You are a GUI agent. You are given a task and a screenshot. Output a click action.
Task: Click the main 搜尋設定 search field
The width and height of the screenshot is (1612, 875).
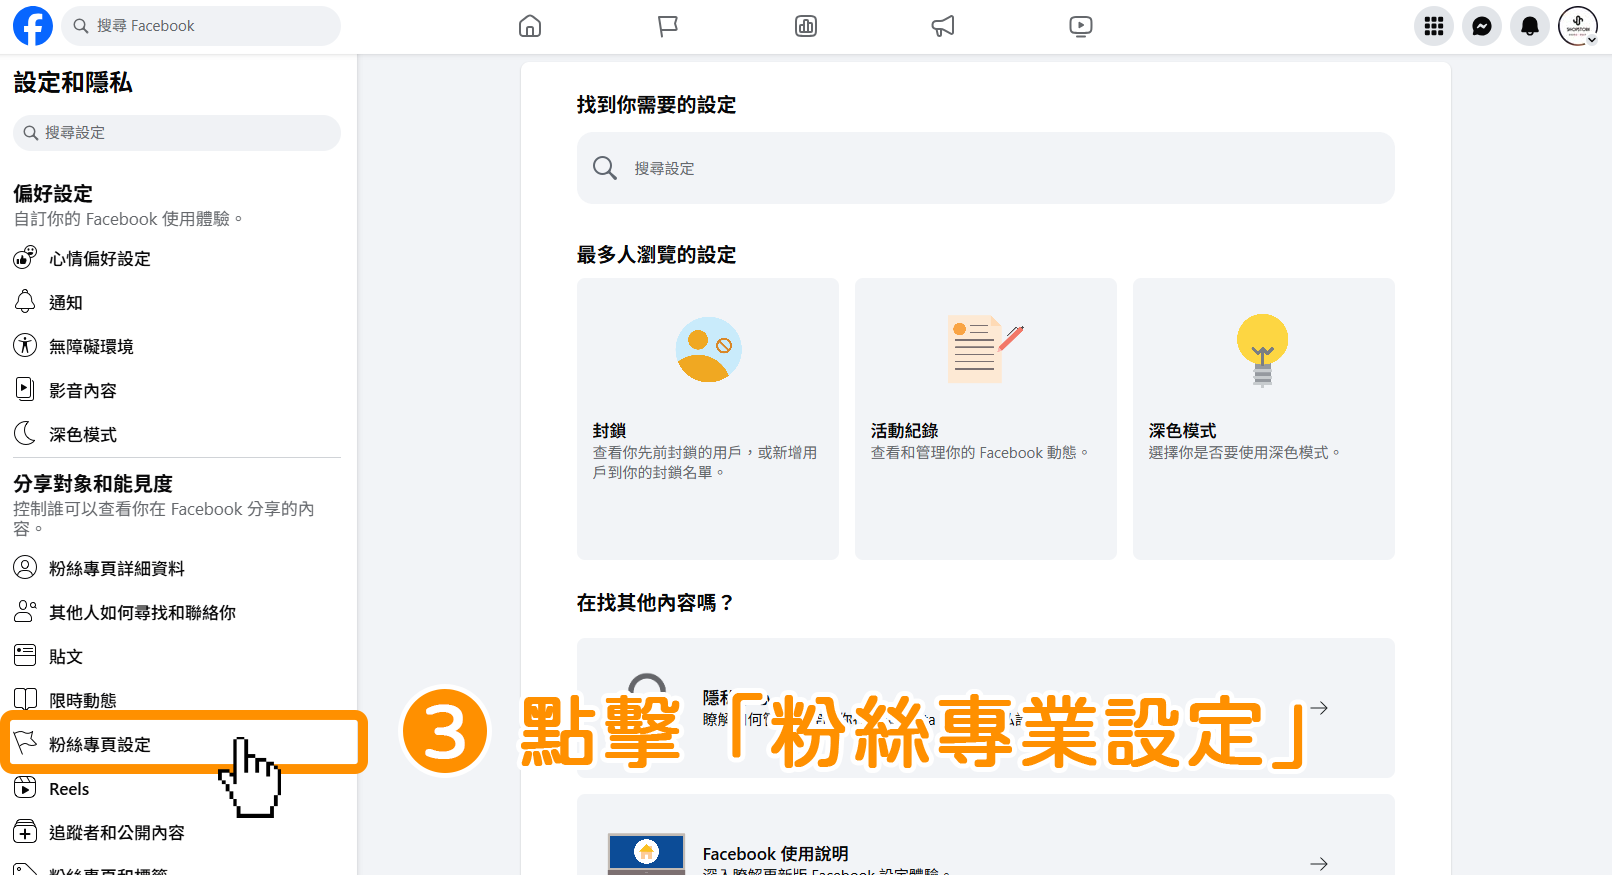(986, 168)
